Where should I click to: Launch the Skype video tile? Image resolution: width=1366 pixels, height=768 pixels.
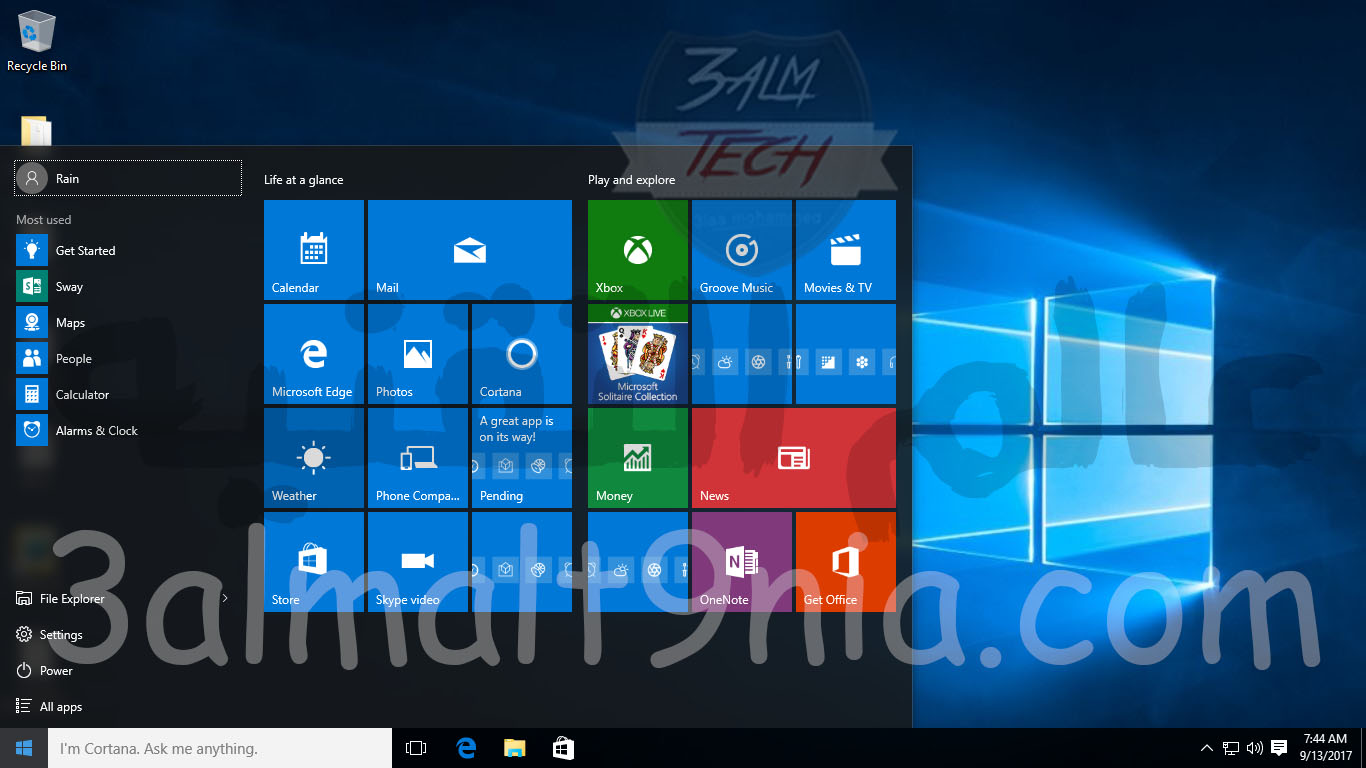[418, 562]
